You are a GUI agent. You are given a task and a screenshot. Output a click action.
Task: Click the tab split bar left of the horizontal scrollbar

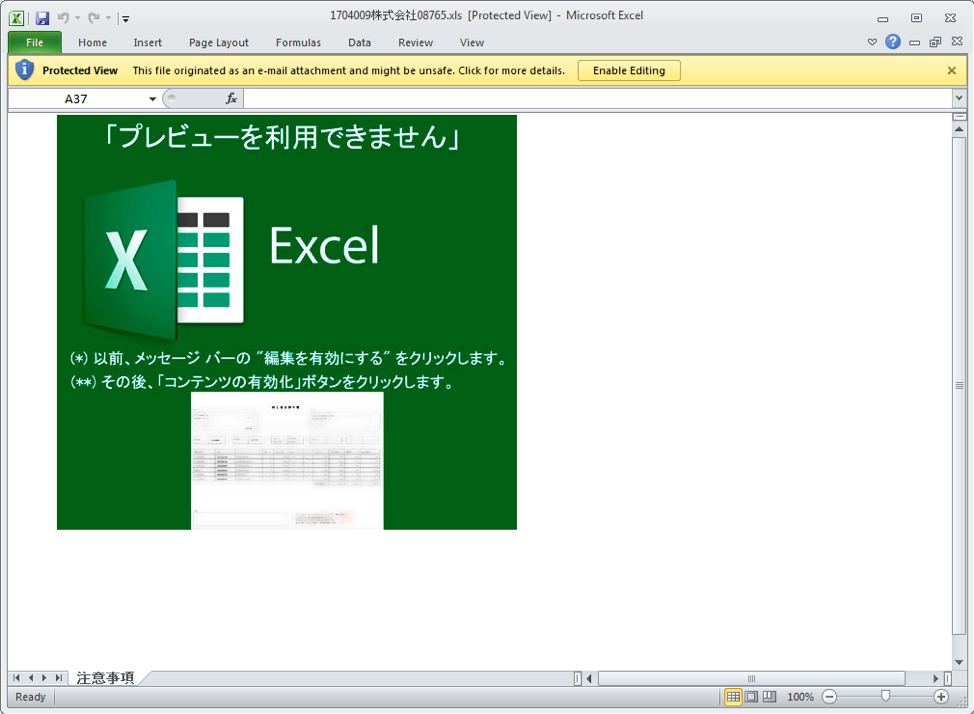[x=578, y=678]
